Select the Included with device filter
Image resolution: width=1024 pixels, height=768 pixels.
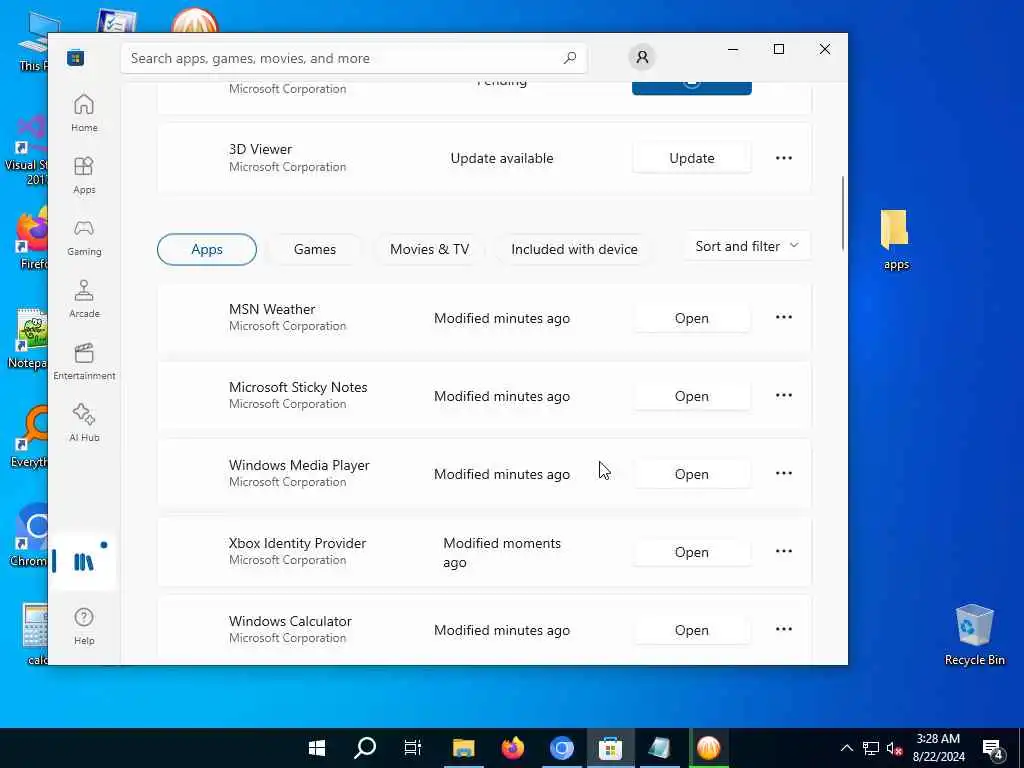tap(574, 249)
